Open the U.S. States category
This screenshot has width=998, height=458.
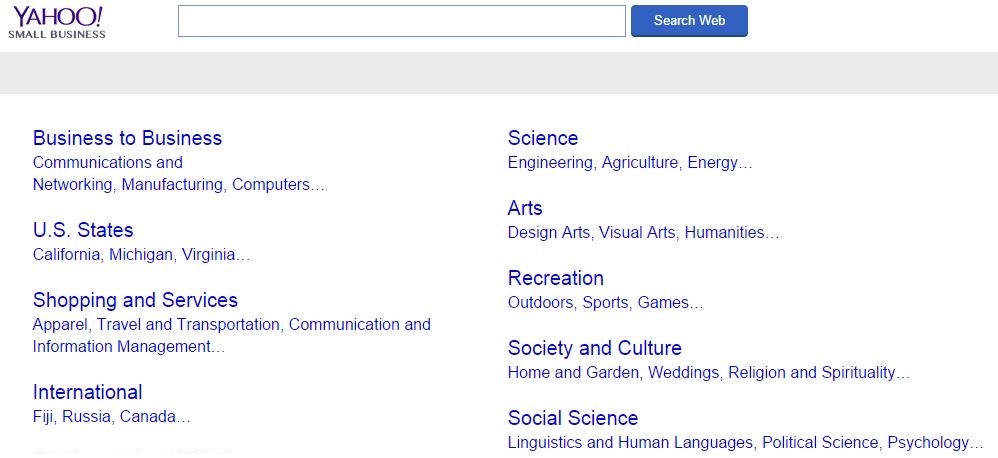(x=83, y=230)
